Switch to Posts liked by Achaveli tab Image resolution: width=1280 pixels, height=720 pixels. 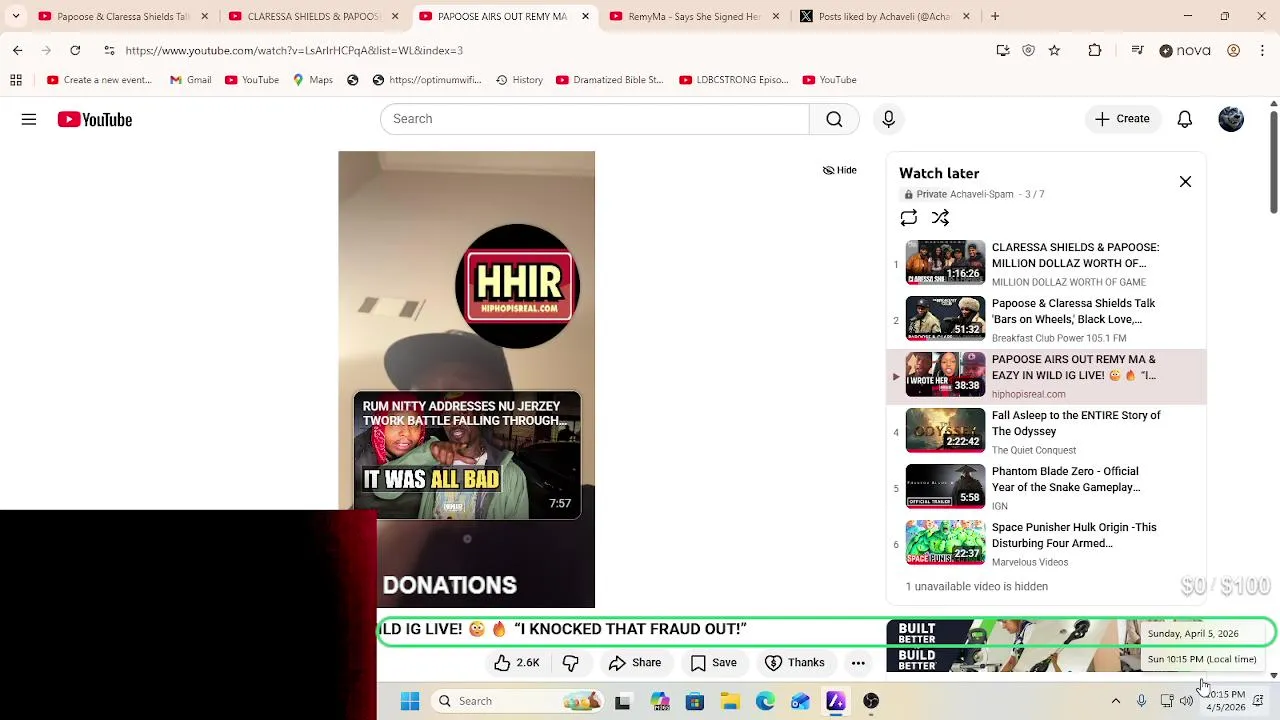point(884,16)
